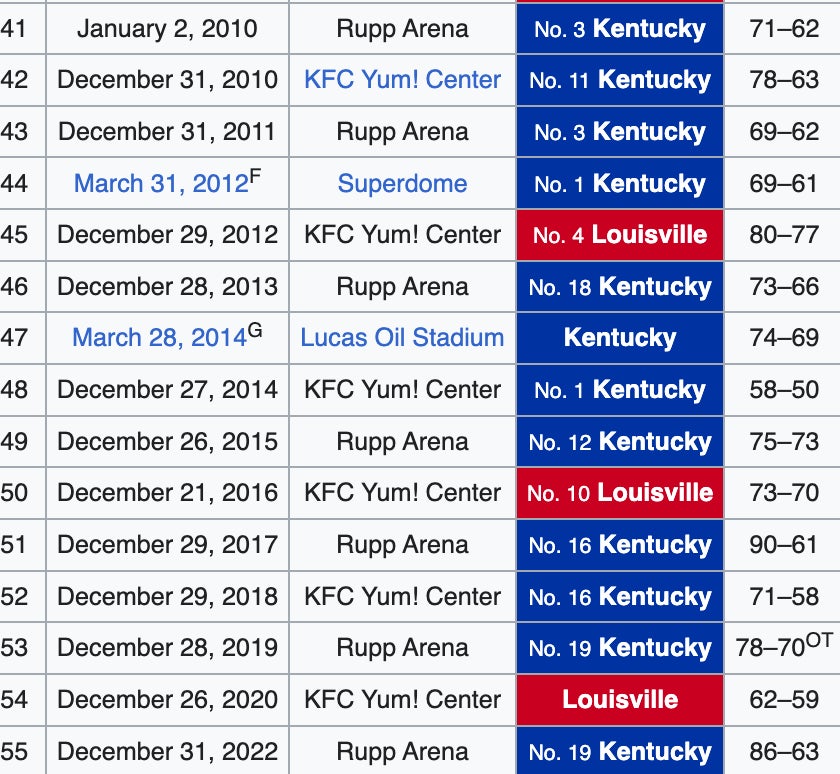Viewport: 840px width, 774px height.
Task: Select the 90–61 score cell
Action: click(784, 545)
